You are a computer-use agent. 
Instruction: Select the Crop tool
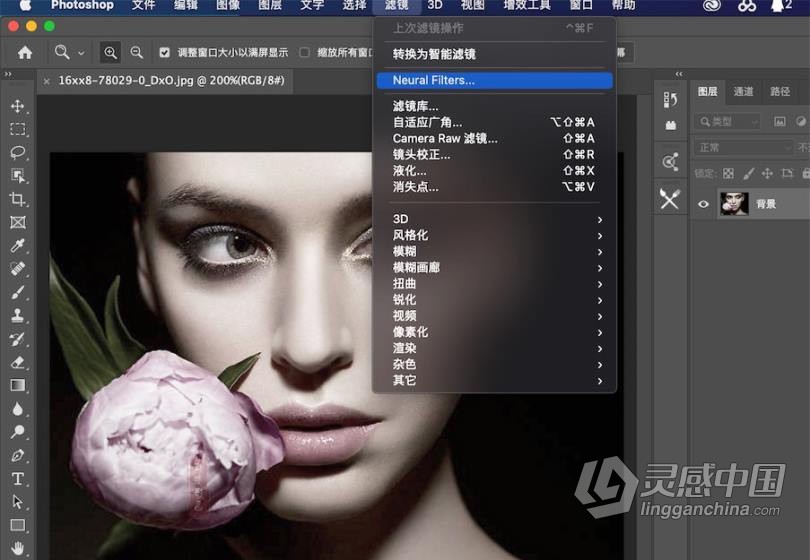pyautogui.click(x=18, y=199)
